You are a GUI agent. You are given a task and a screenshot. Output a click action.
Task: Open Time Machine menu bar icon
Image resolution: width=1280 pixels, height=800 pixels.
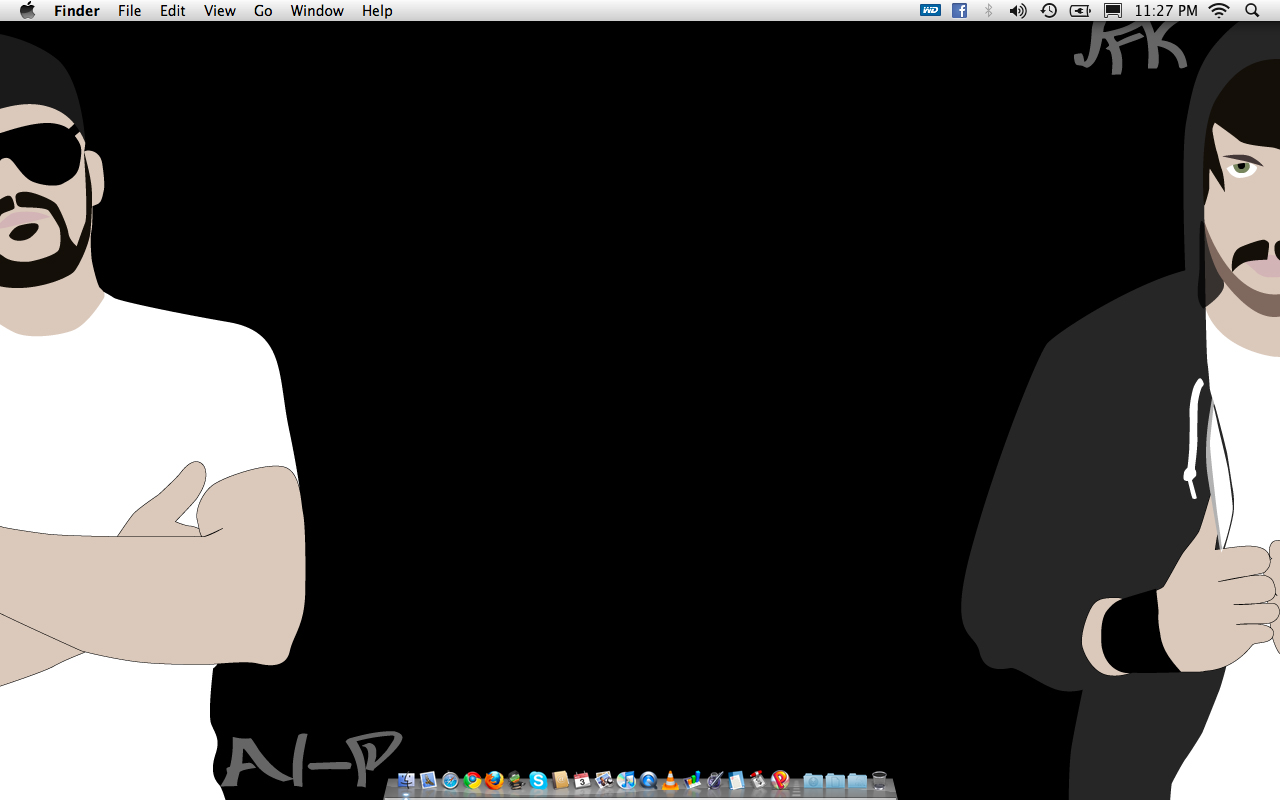[1048, 10]
